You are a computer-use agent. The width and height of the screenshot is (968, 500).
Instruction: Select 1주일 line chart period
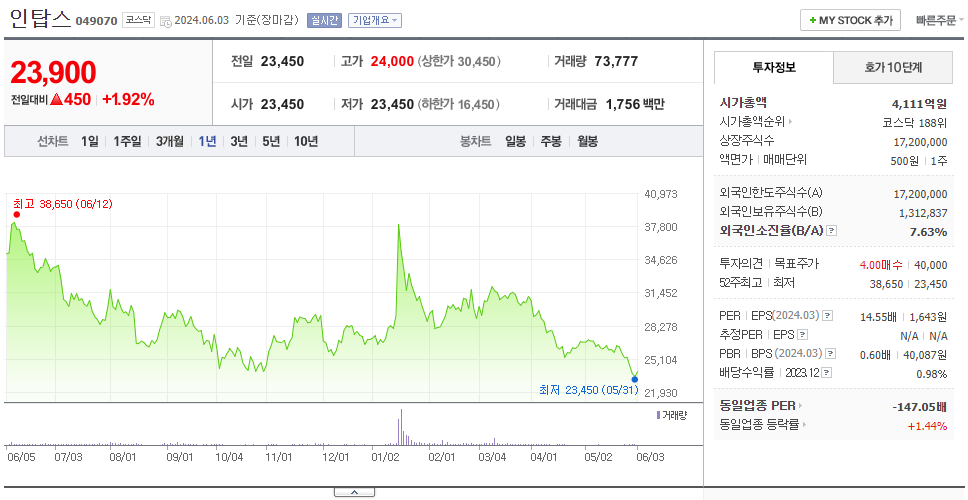click(127, 141)
